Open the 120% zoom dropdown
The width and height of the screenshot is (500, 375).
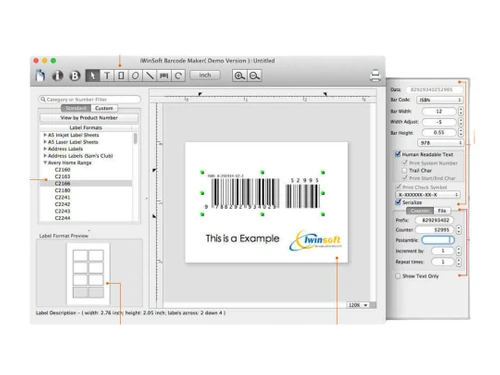click(x=358, y=305)
